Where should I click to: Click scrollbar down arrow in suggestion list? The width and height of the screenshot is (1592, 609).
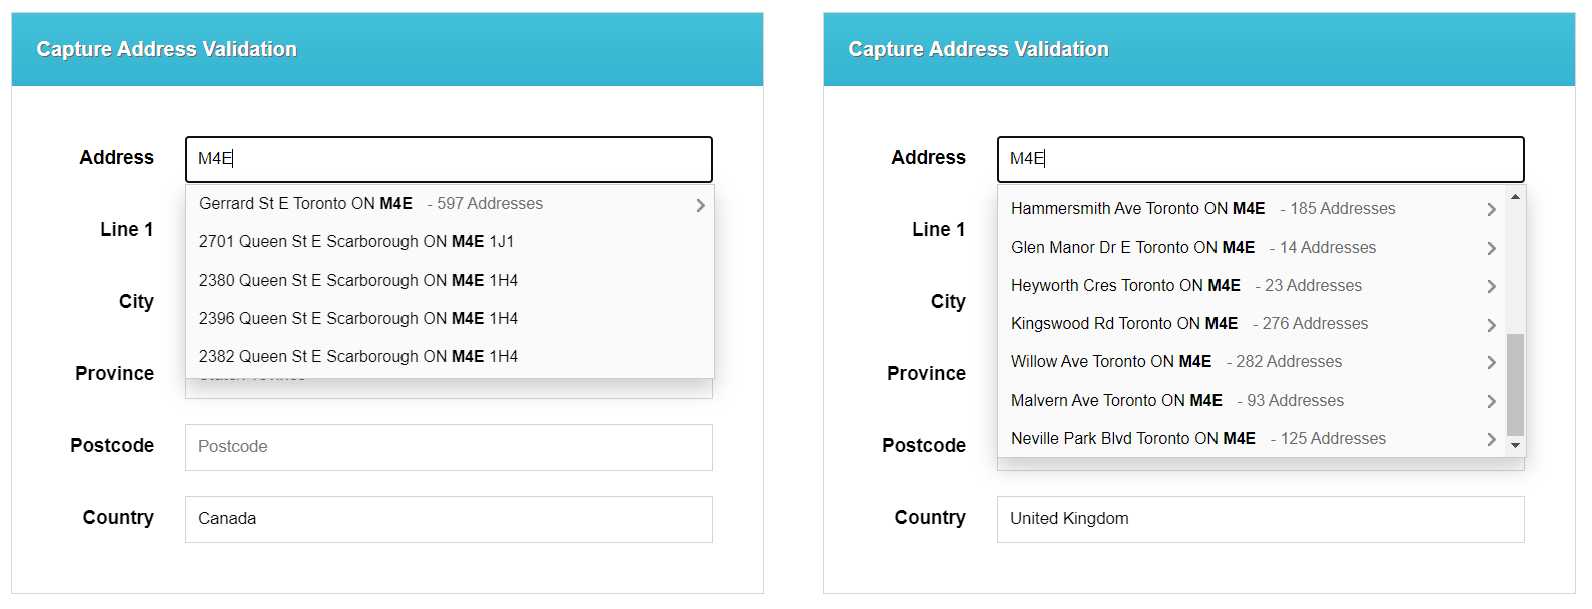tap(1515, 445)
